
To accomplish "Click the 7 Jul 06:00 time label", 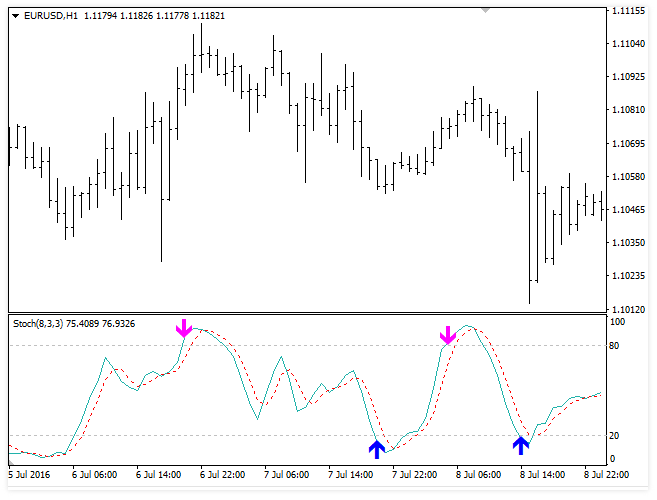I will 287,475.
